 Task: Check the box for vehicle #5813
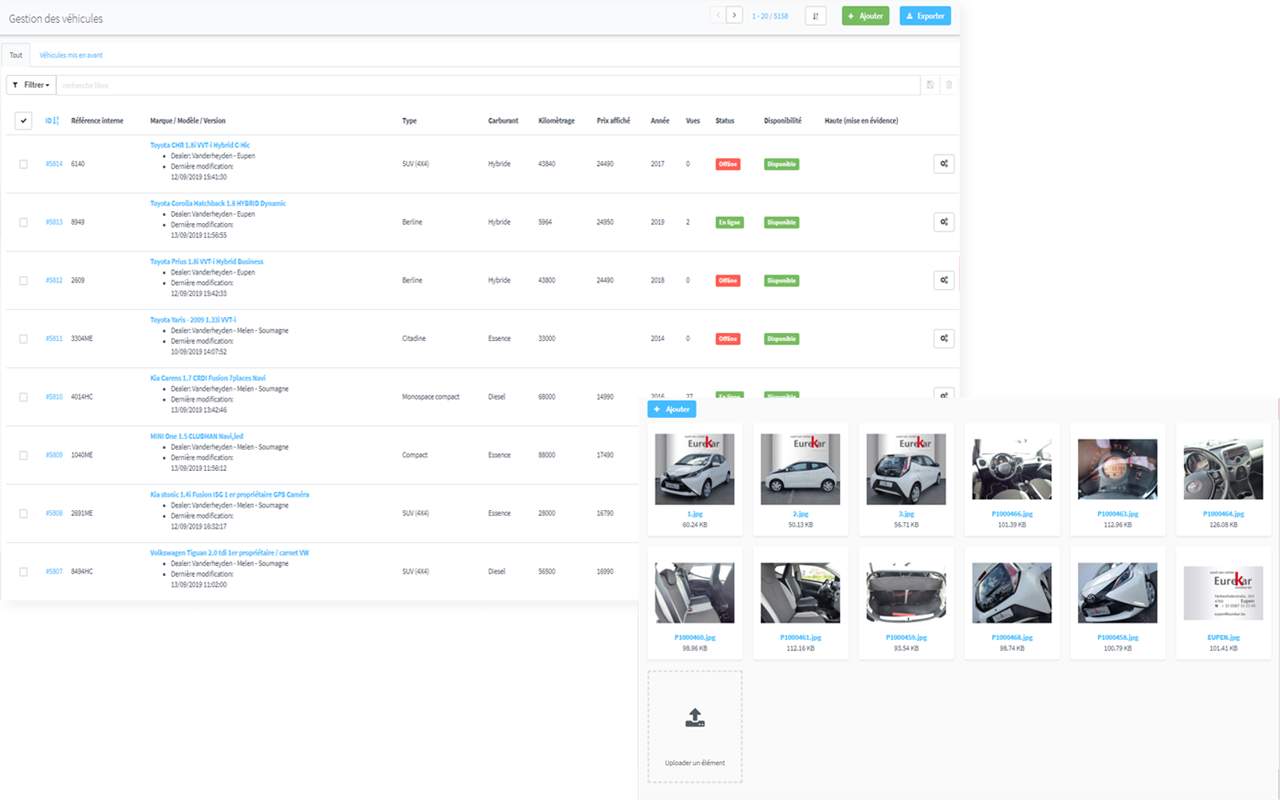[24, 222]
